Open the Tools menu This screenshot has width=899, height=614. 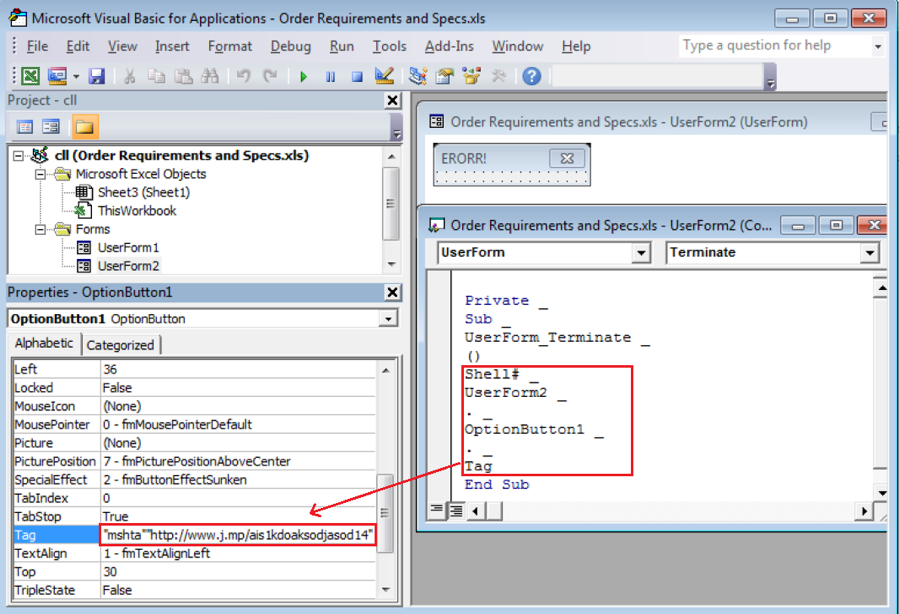389,46
